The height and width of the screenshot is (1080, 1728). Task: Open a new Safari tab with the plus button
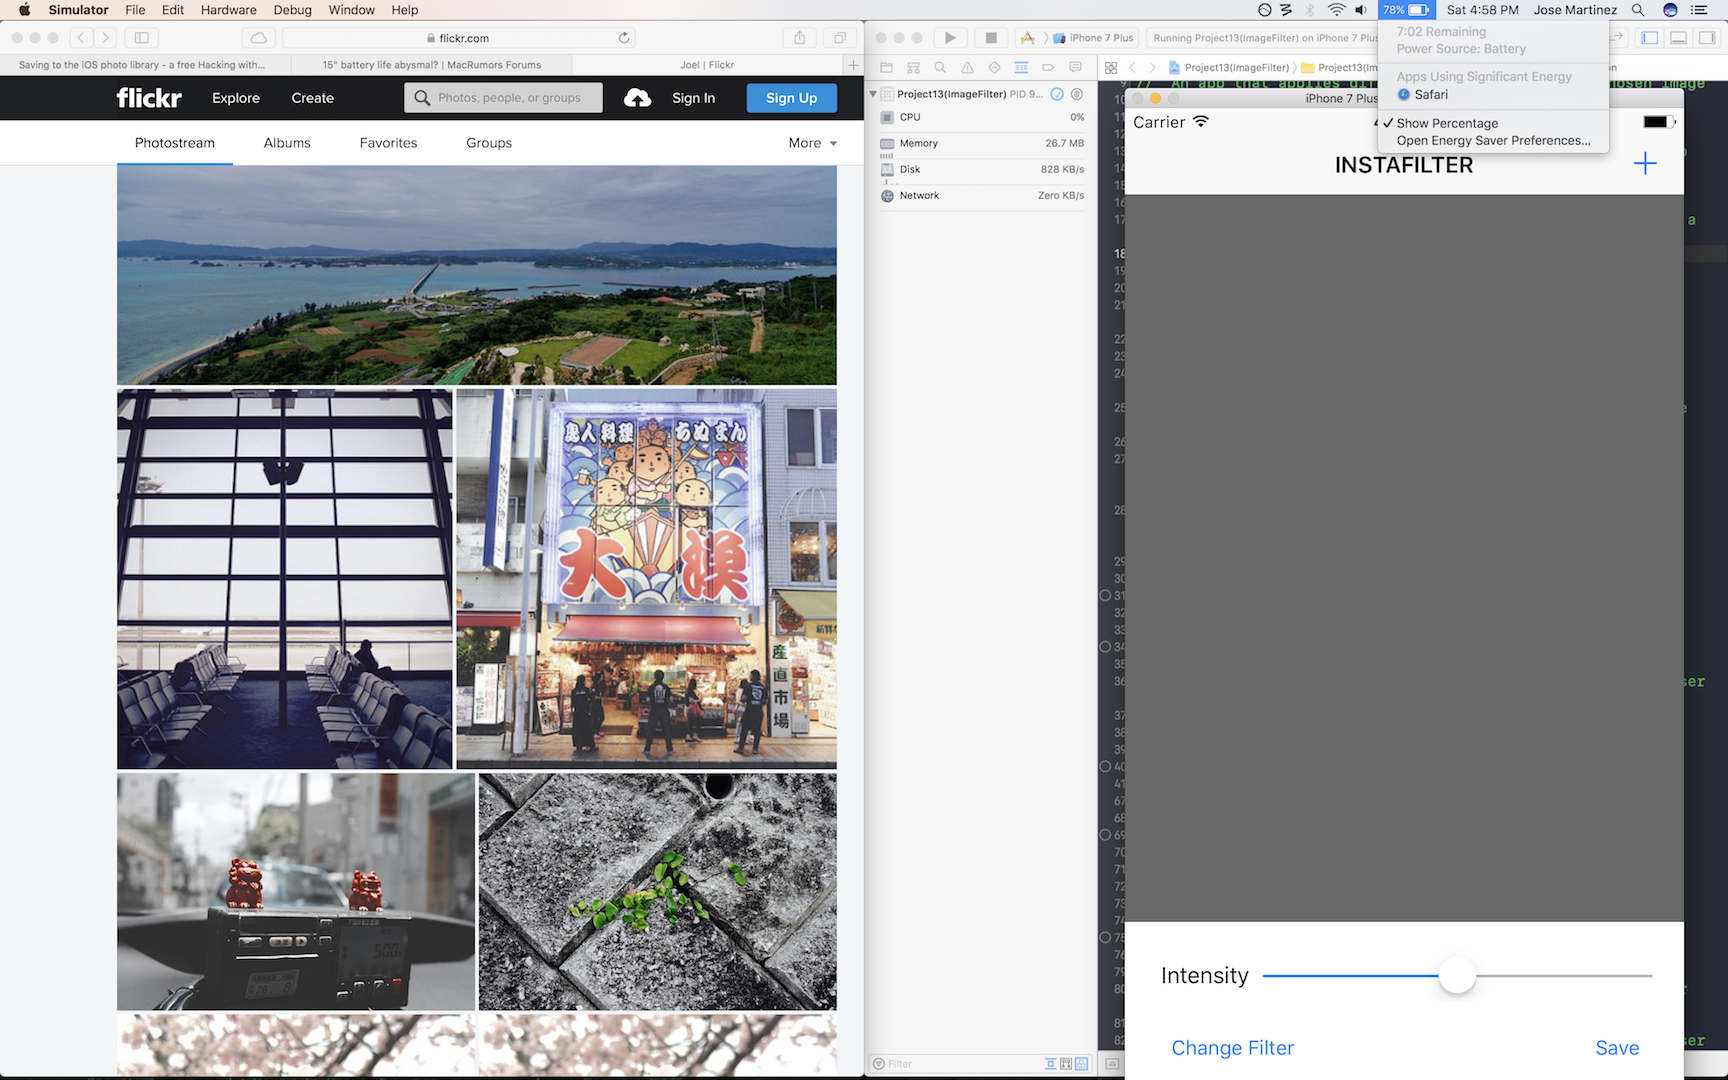853,65
